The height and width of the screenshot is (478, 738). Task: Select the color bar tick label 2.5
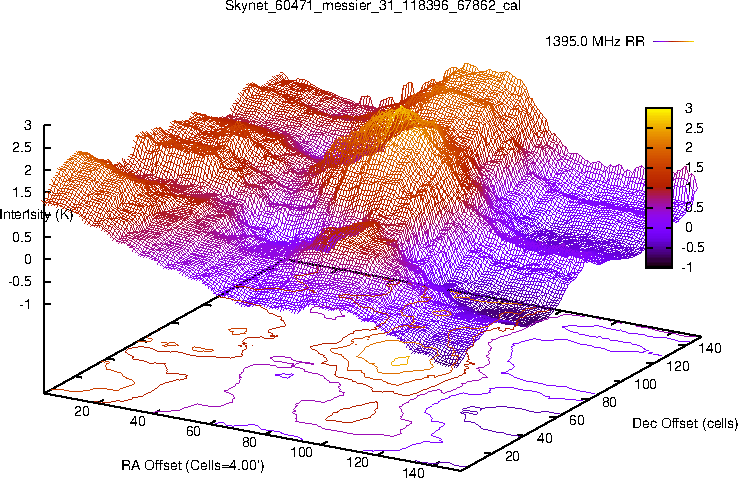pyautogui.click(x=694, y=128)
